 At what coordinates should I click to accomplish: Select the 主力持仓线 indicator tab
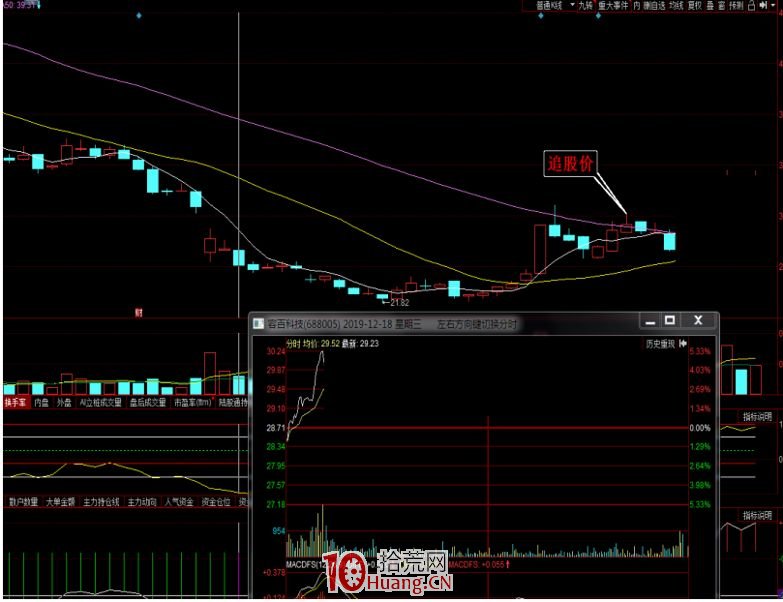[x=101, y=502]
